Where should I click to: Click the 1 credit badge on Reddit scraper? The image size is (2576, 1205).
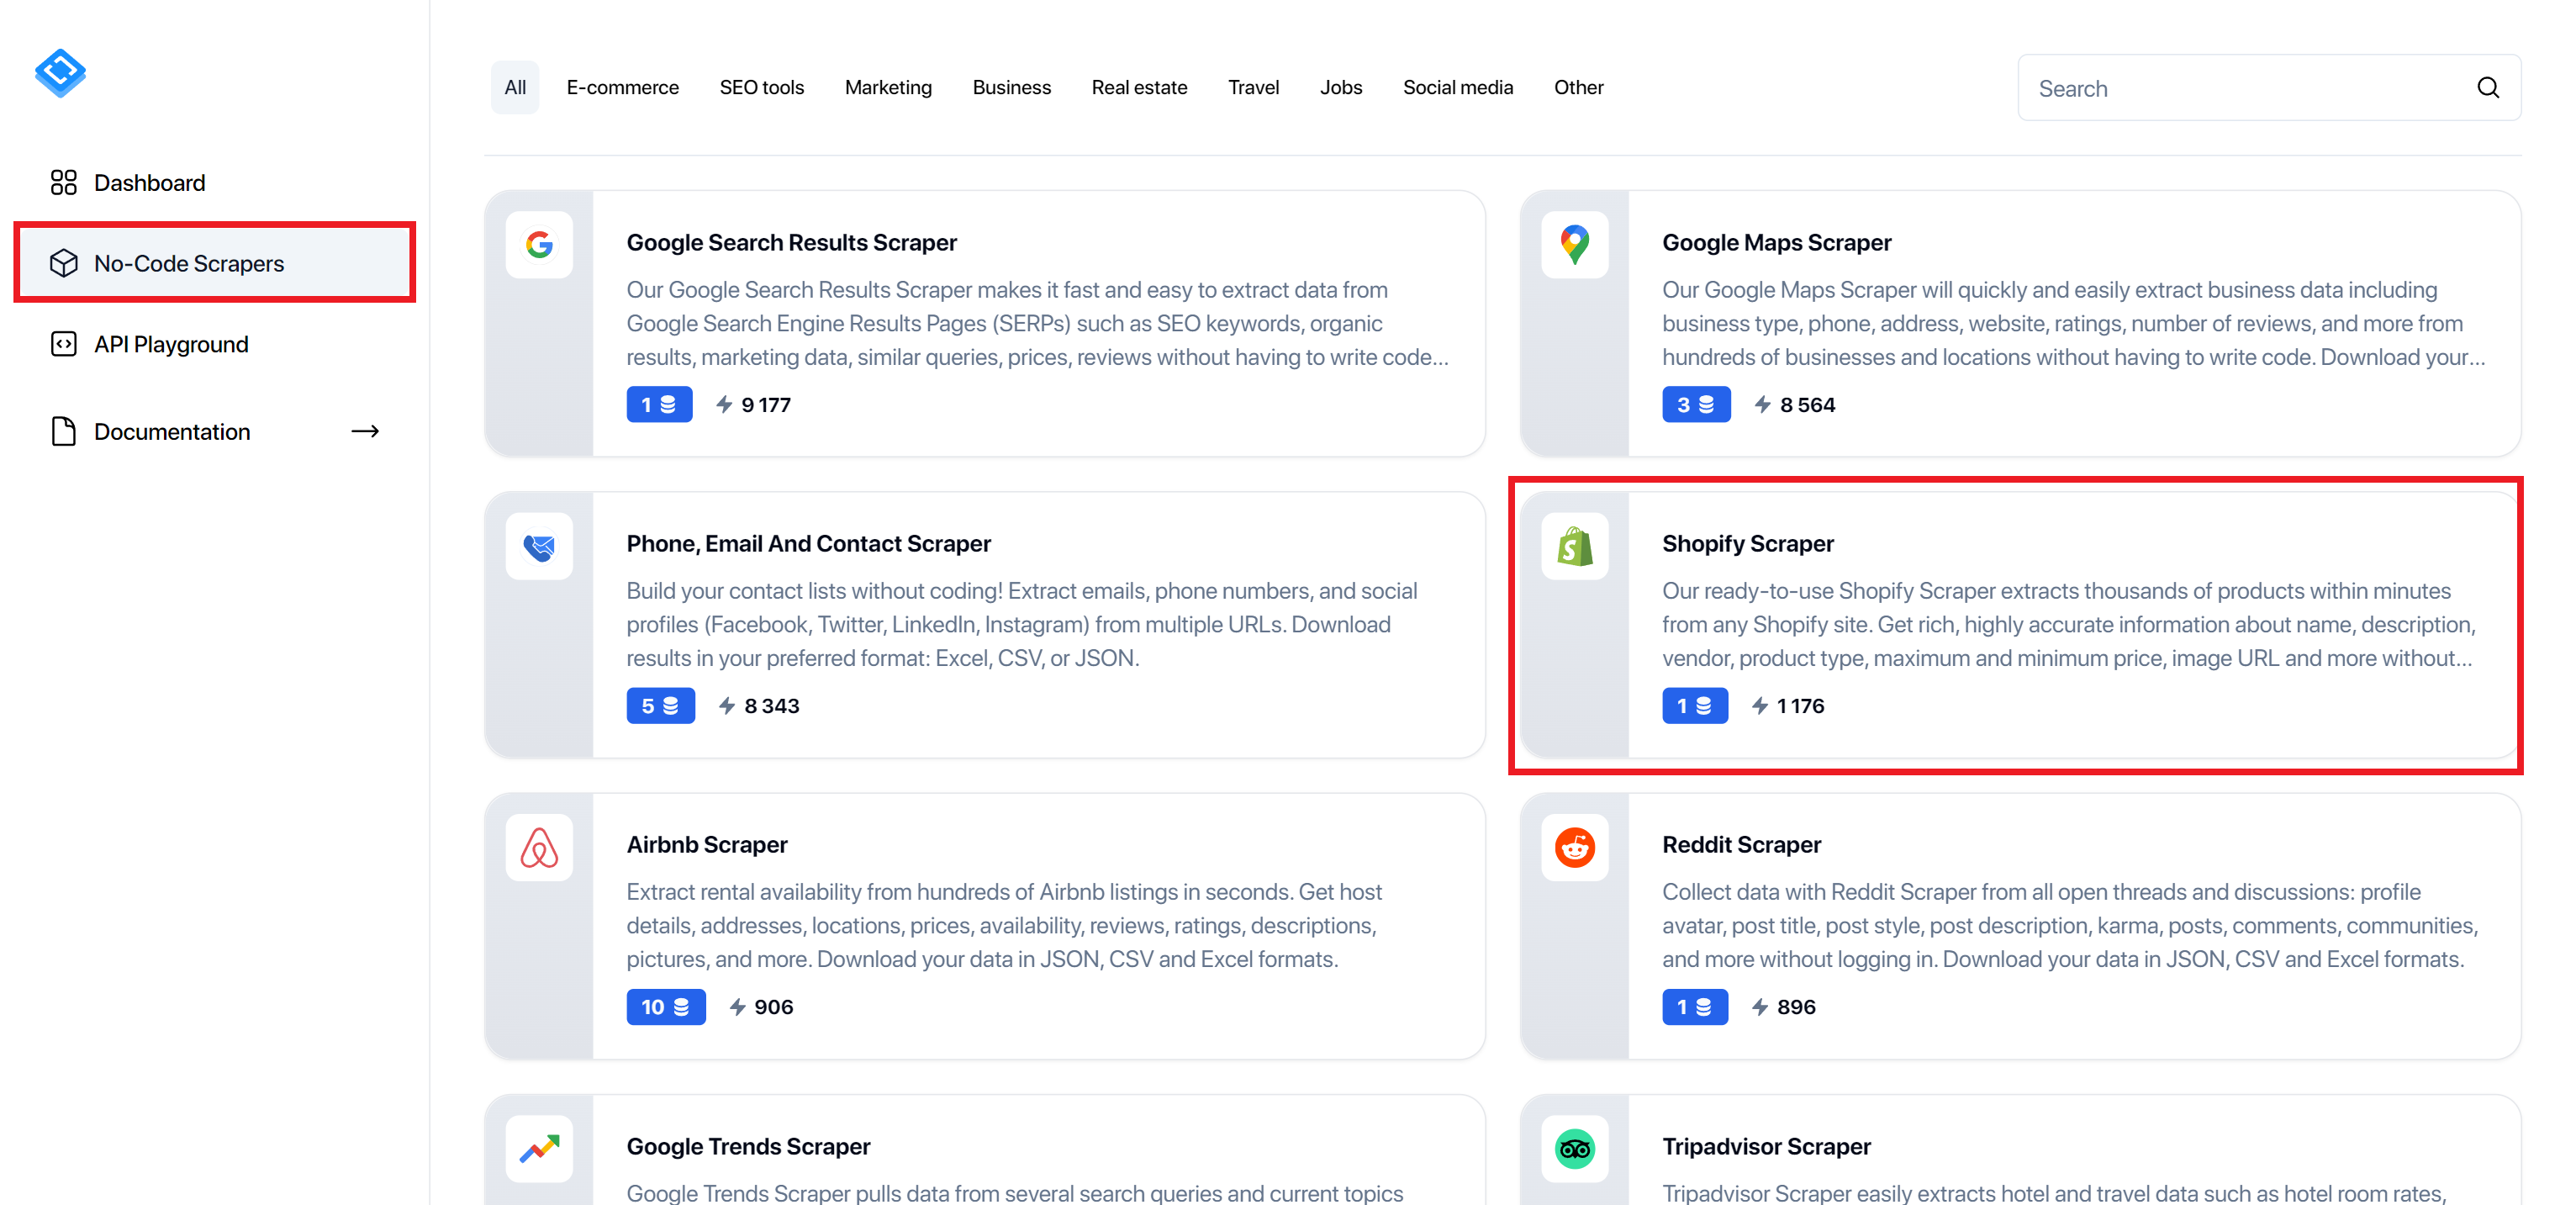(1696, 1006)
